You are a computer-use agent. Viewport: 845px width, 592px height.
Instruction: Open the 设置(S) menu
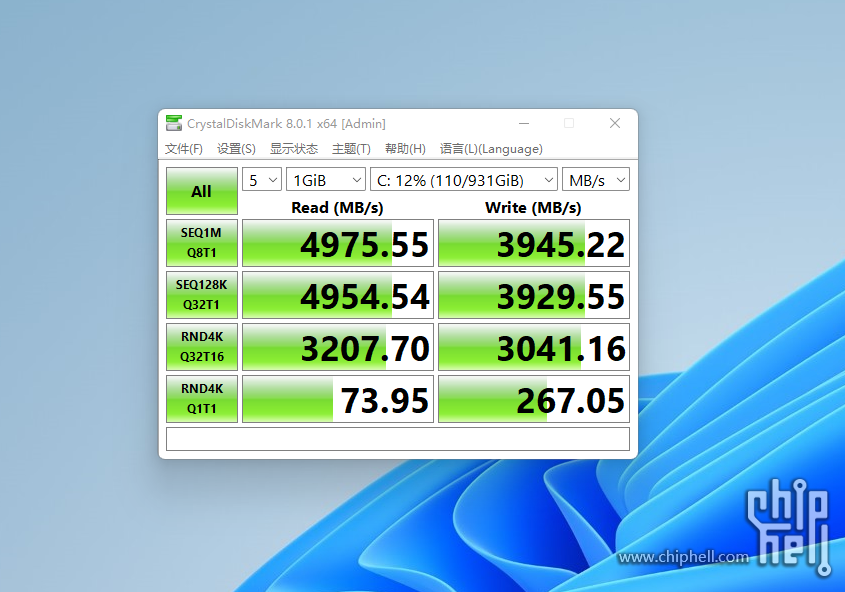pyautogui.click(x=236, y=149)
